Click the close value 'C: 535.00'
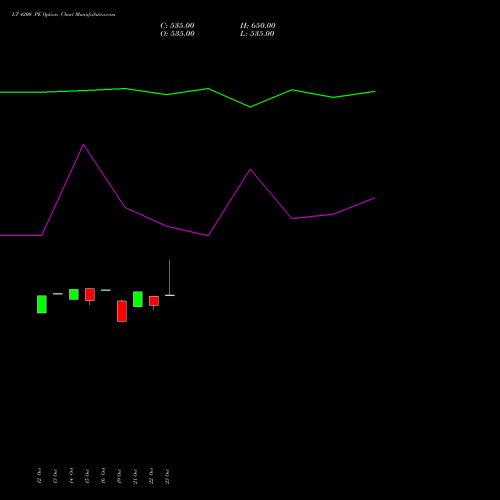 click(177, 26)
